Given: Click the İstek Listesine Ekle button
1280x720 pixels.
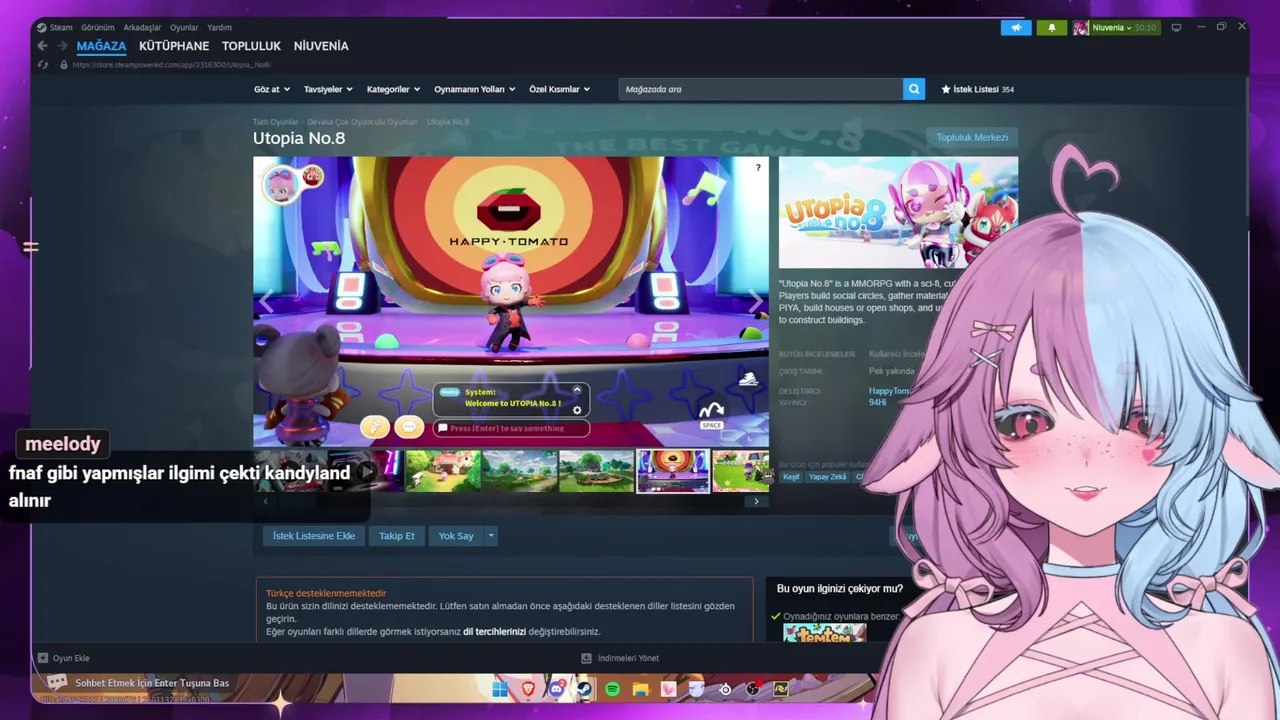Looking at the screenshot, I should tap(314, 536).
